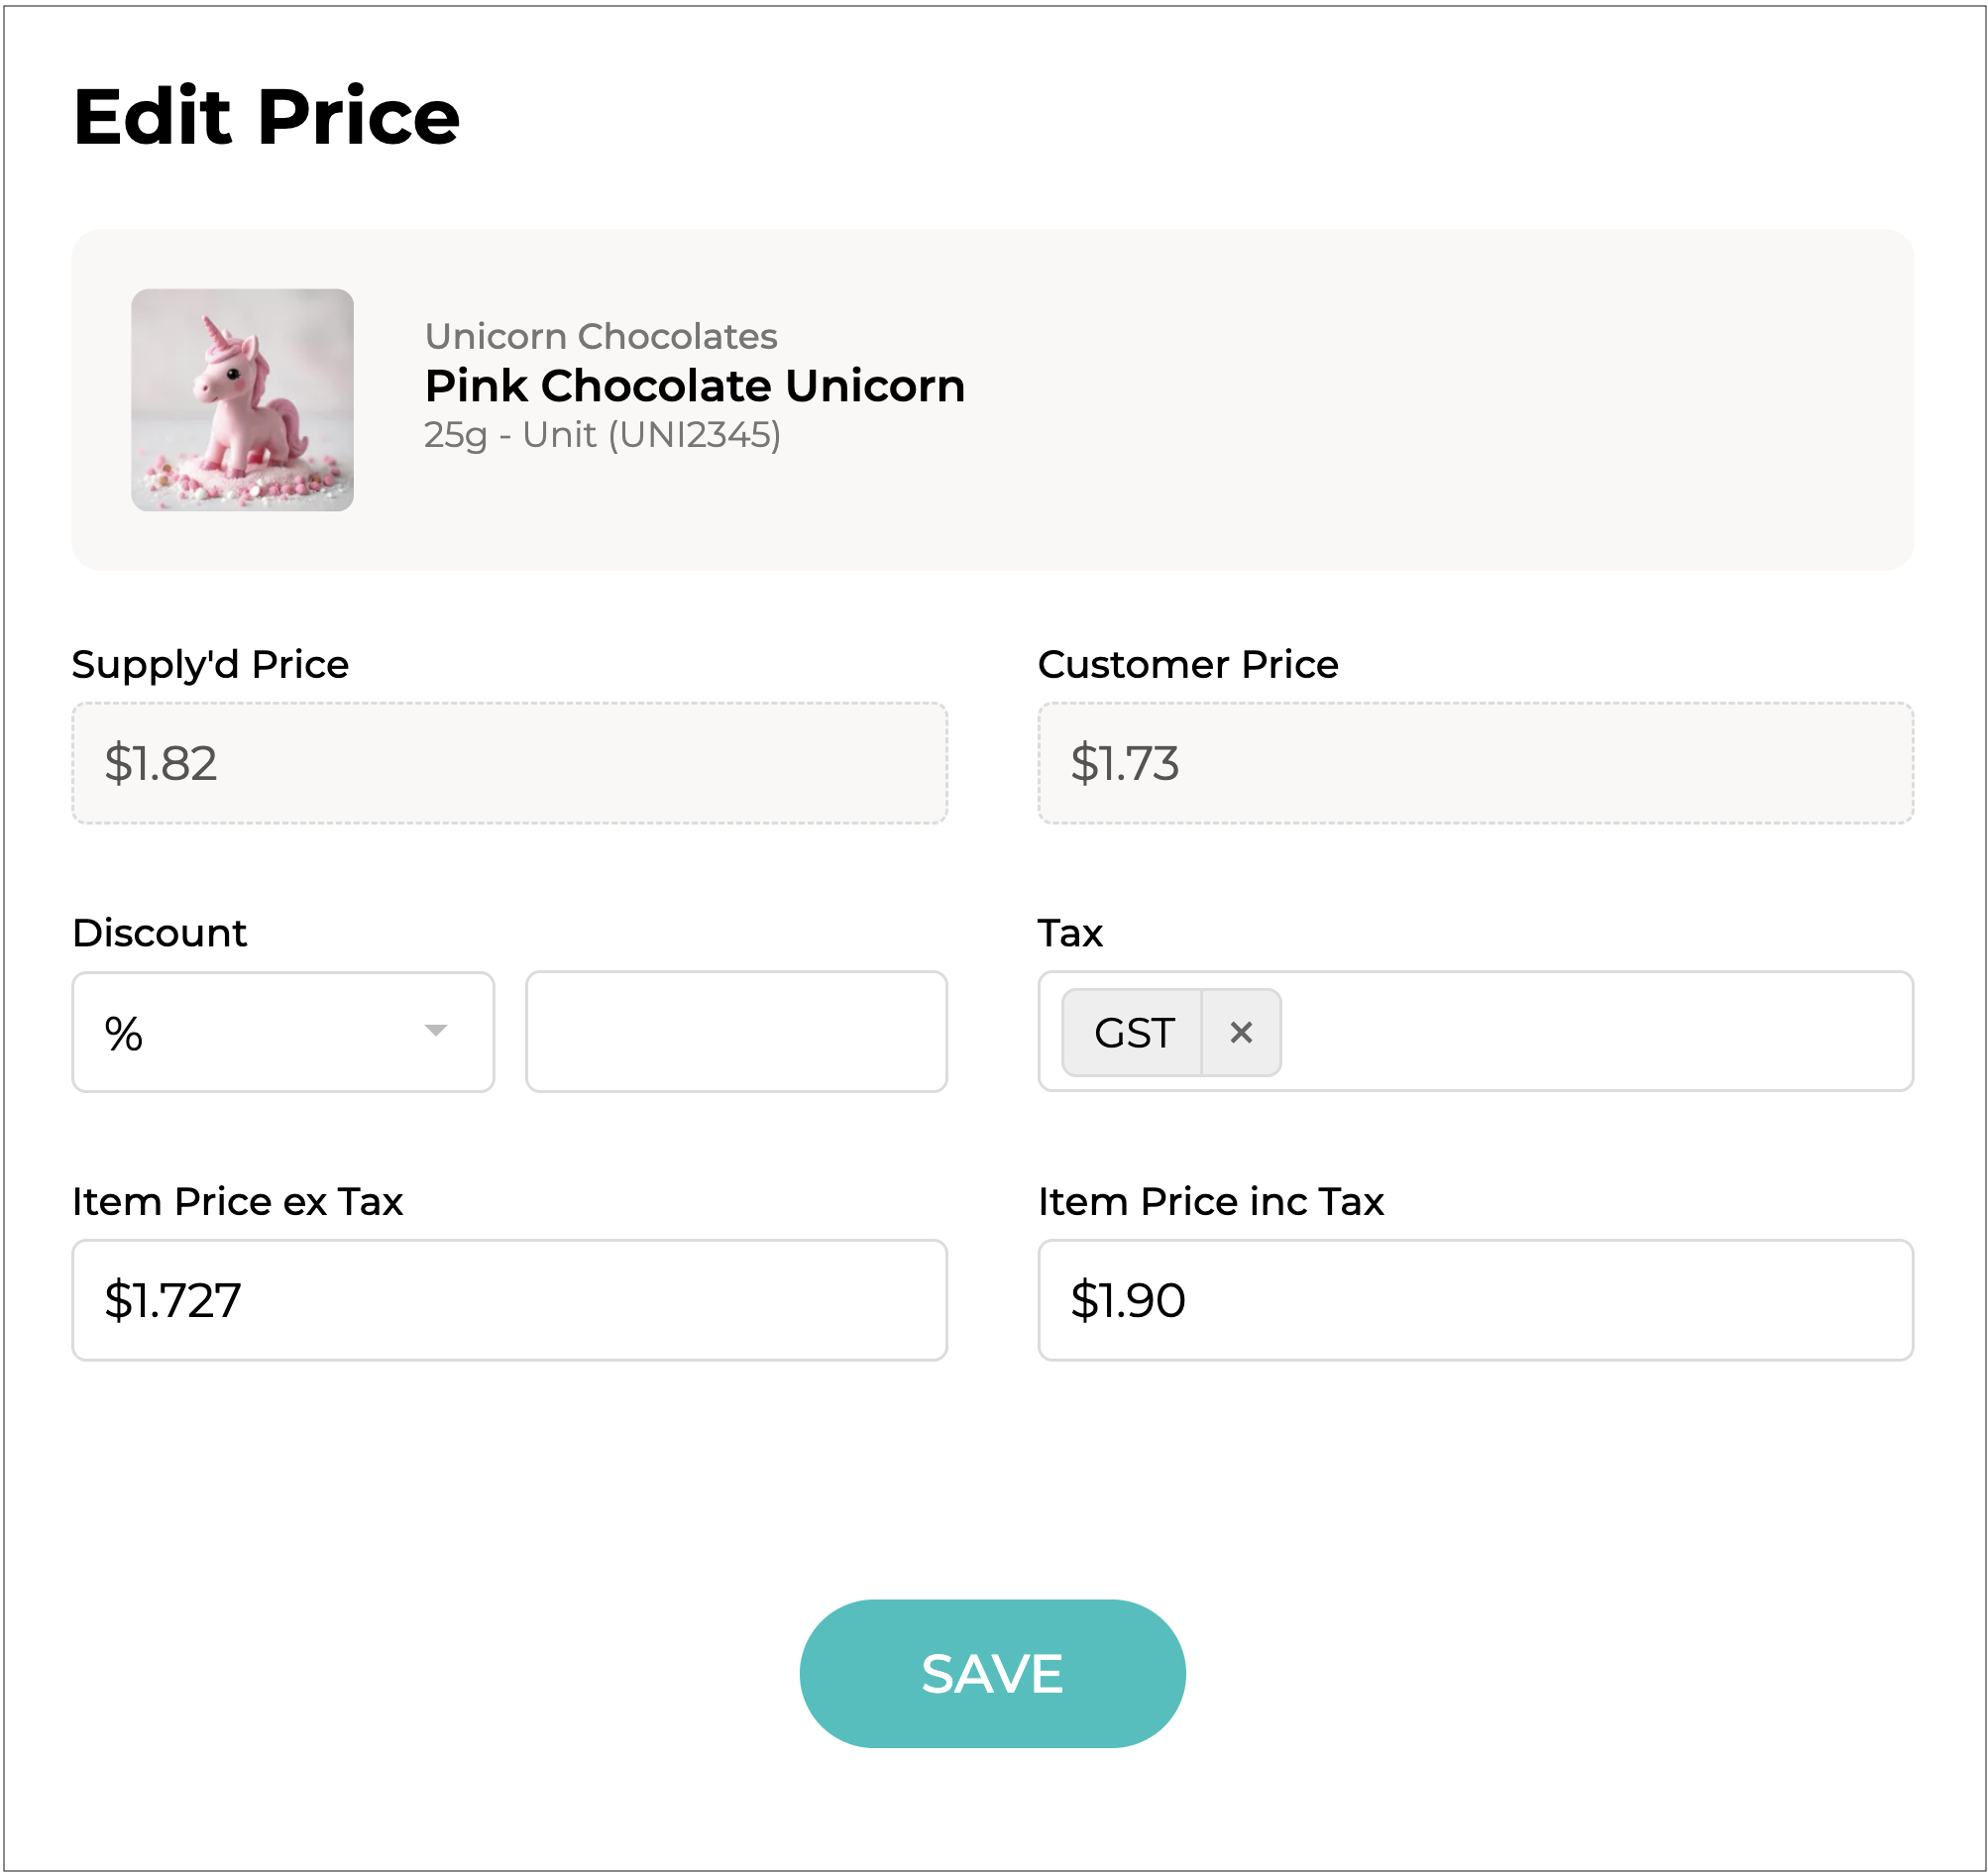Click the discount amount input field
This screenshot has width=1988, height=1875.
click(x=736, y=1031)
